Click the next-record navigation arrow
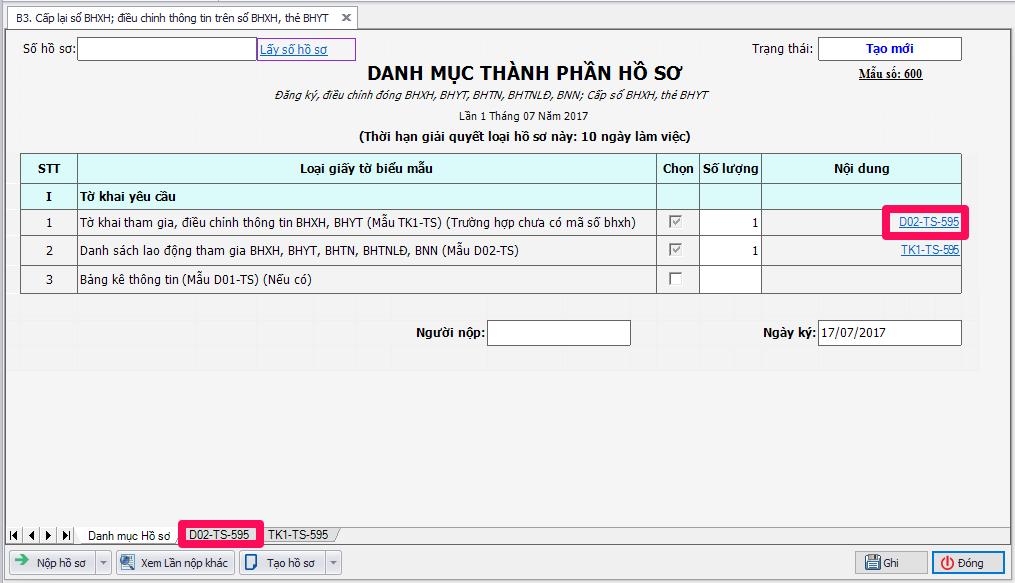1015x583 pixels. 47,535
